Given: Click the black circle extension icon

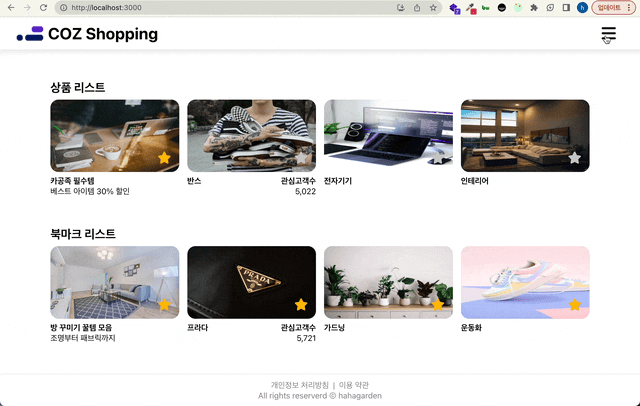Looking at the screenshot, I should [502, 7].
